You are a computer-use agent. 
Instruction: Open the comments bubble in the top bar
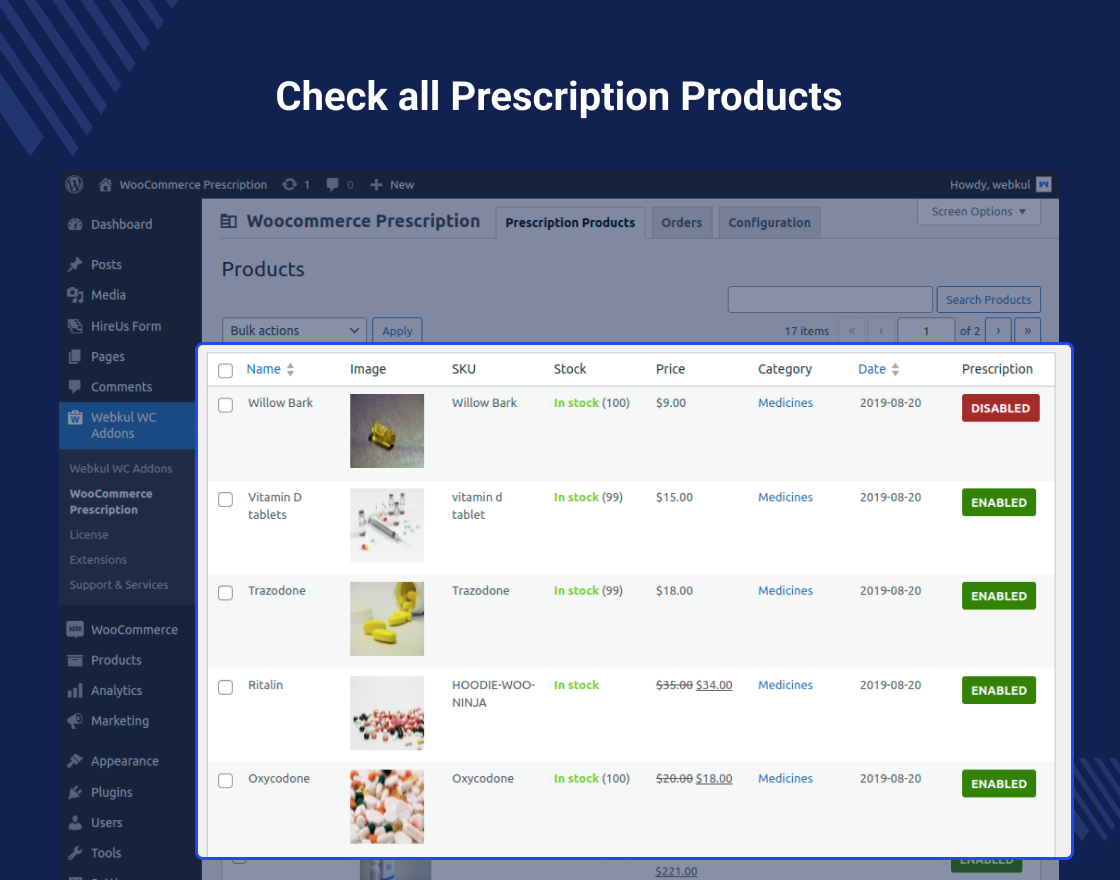tap(330, 184)
